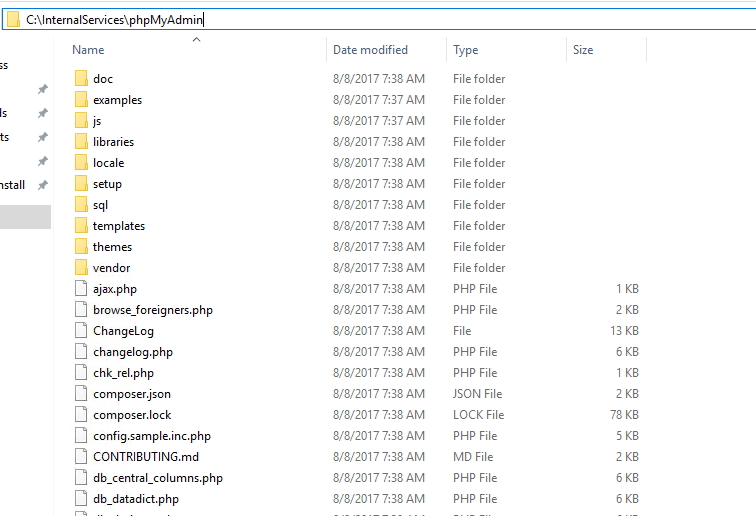The height and width of the screenshot is (517, 756).
Task: Click the 'LOCK File' type cell
Action: [x=478, y=415]
